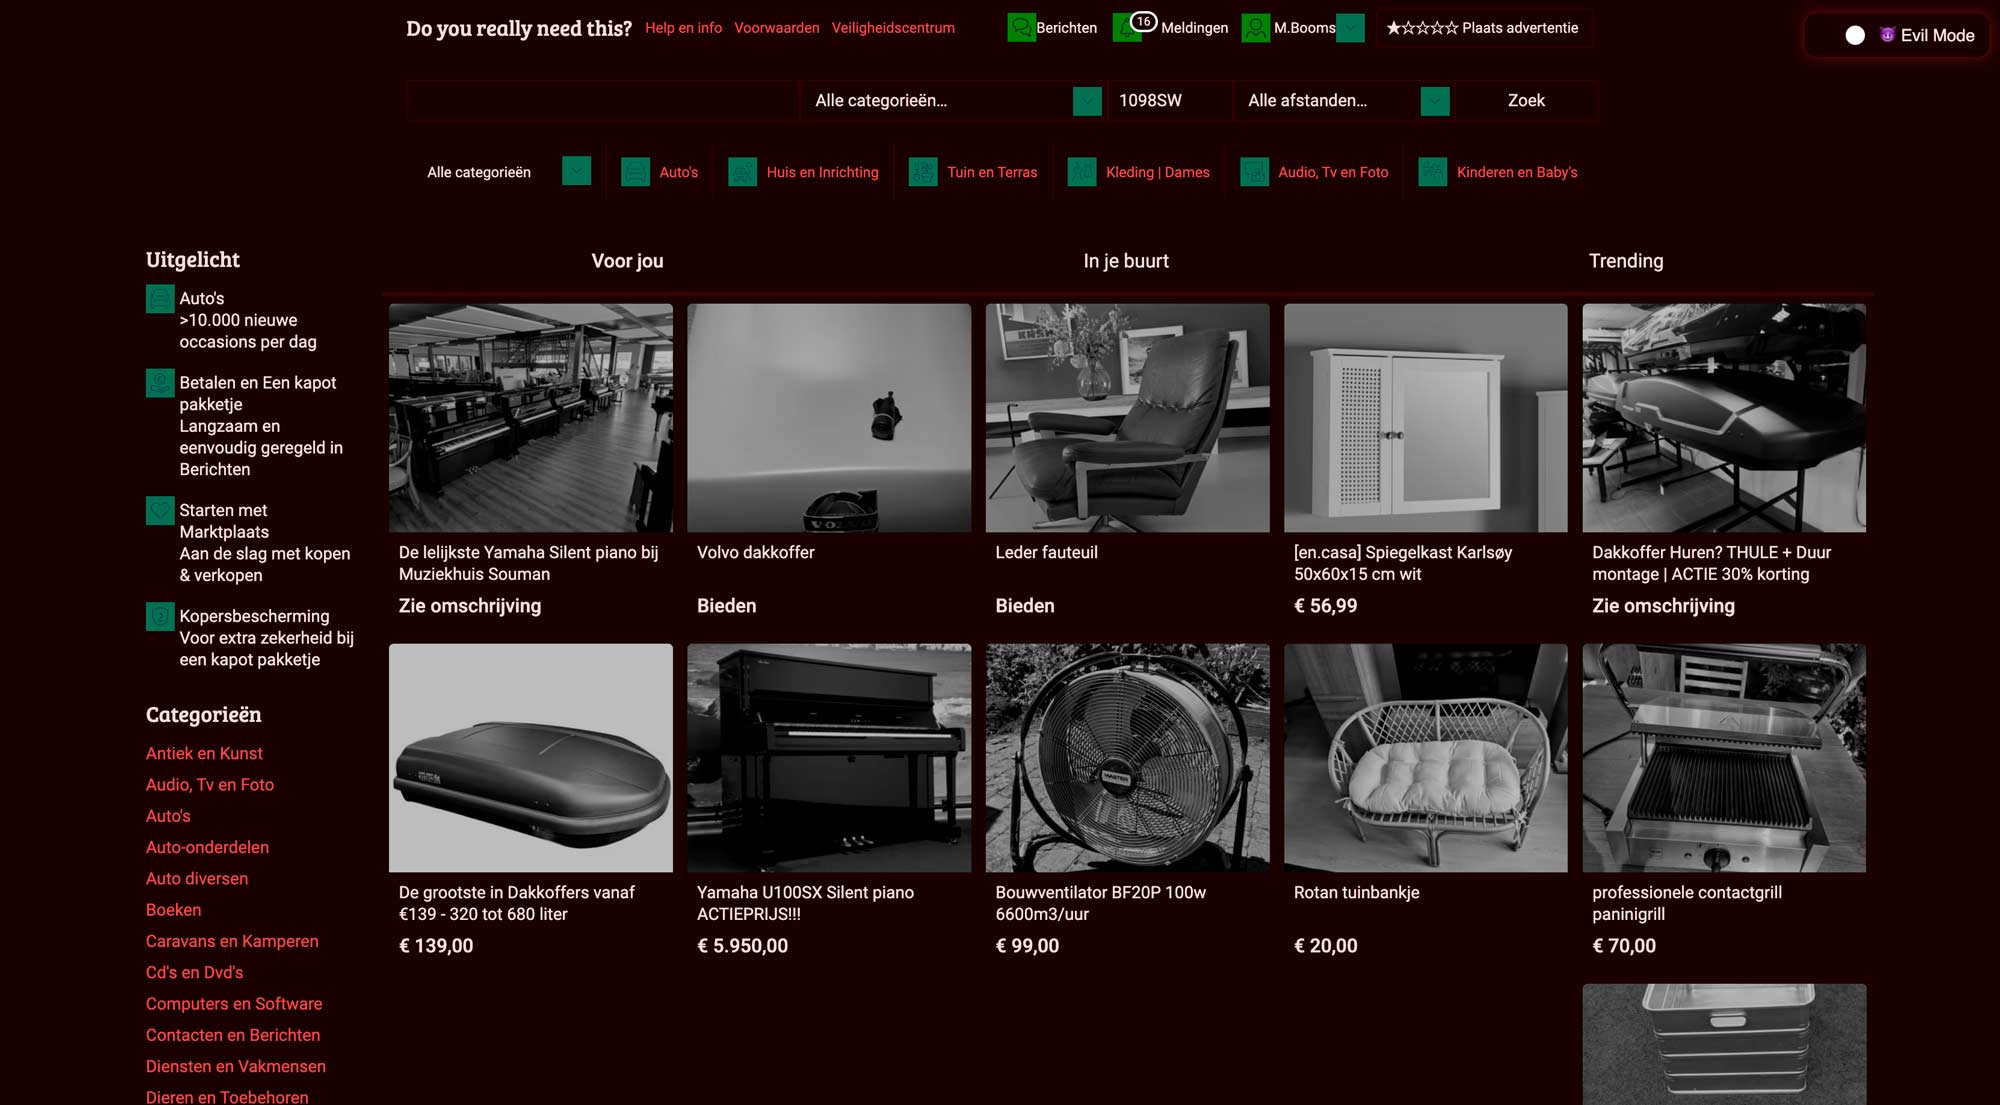Open the Meldingen bell icon

[x=1128, y=28]
